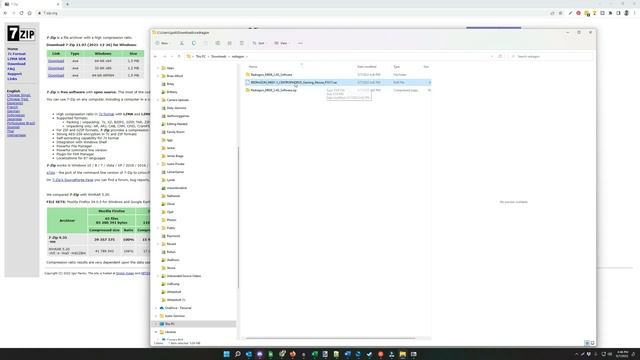Click the 7-Zip logo on the web page
The height and width of the screenshot is (360, 640).
(21, 33)
